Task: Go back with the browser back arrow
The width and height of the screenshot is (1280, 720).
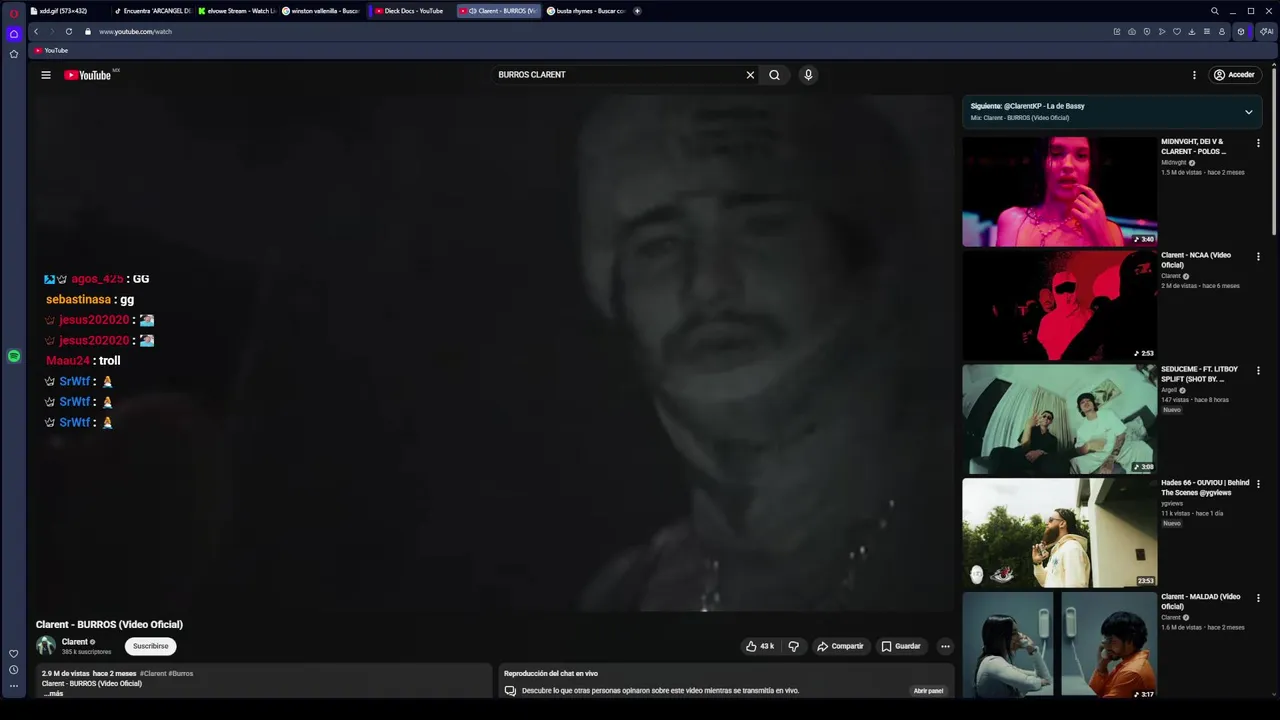Action: (36, 32)
